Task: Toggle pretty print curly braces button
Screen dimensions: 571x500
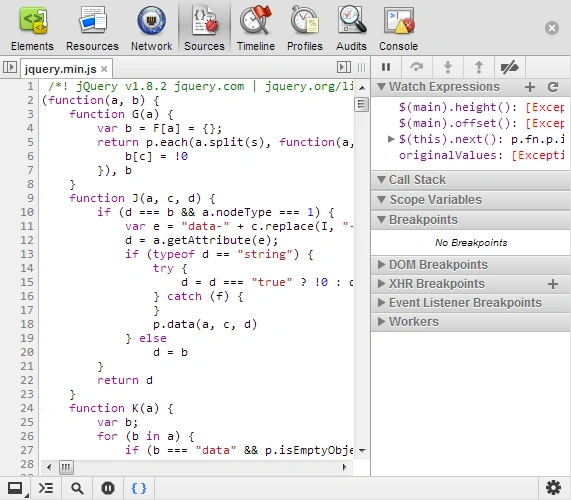Action: [139, 488]
